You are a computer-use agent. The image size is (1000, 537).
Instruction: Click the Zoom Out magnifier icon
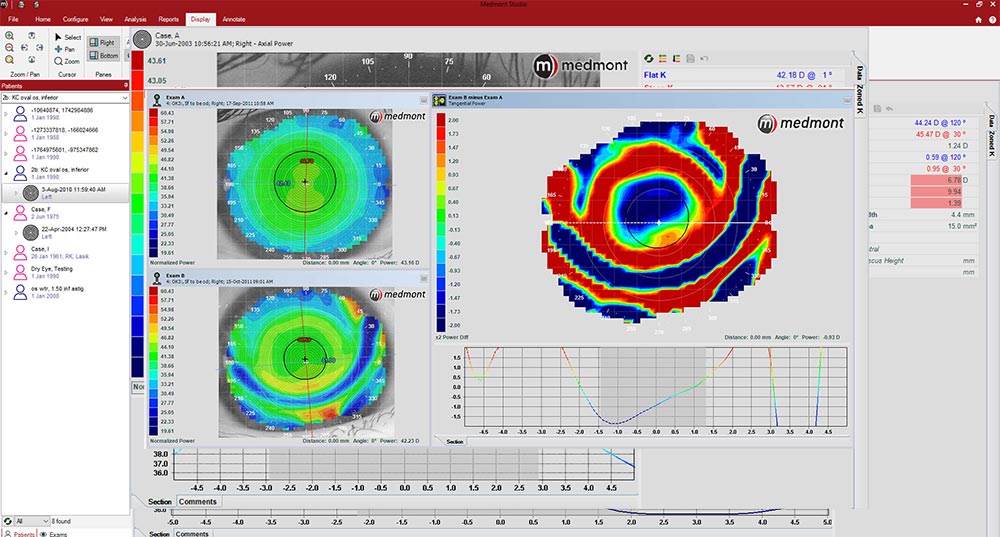click(x=10, y=48)
